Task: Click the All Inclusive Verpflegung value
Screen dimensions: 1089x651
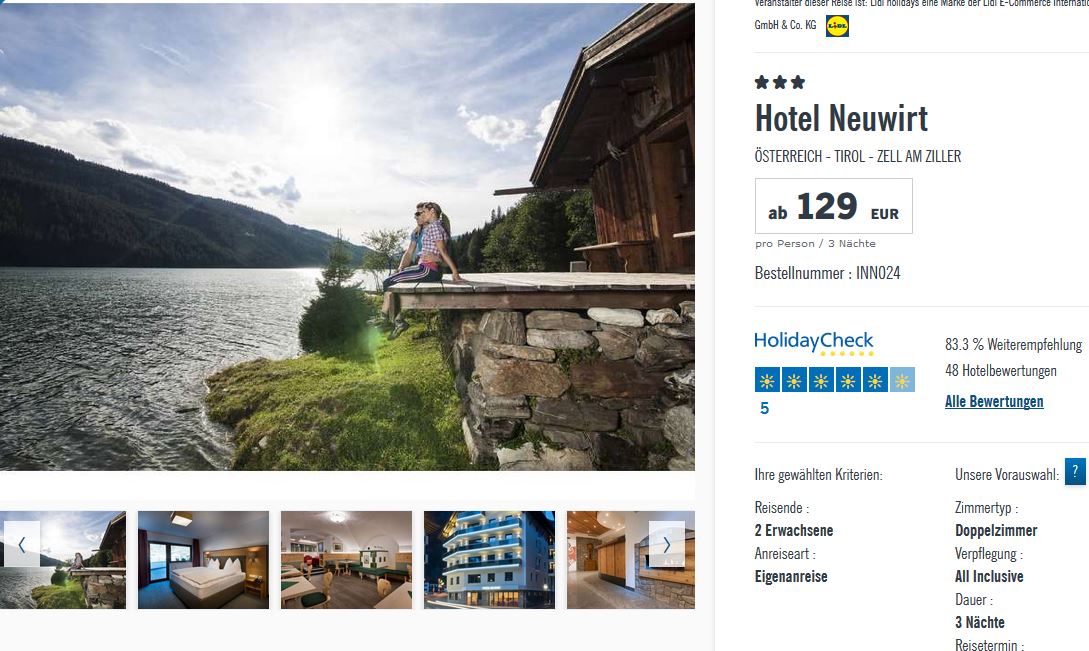Action: (x=989, y=577)
